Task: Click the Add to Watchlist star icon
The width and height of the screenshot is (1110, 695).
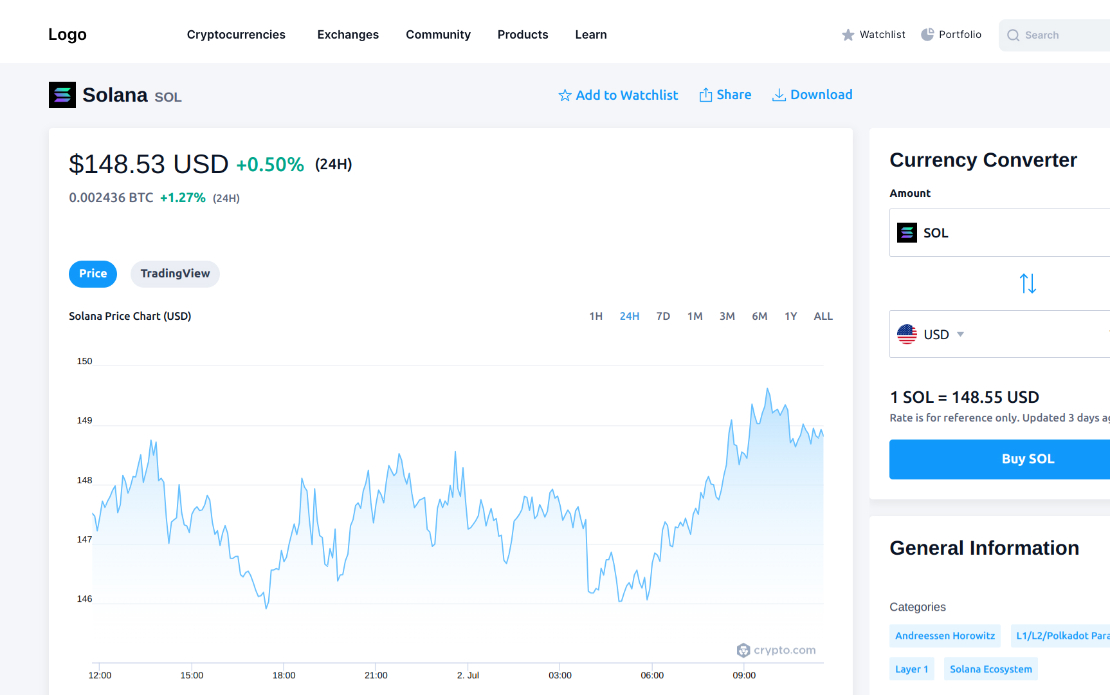Action: tap(565, 95)
